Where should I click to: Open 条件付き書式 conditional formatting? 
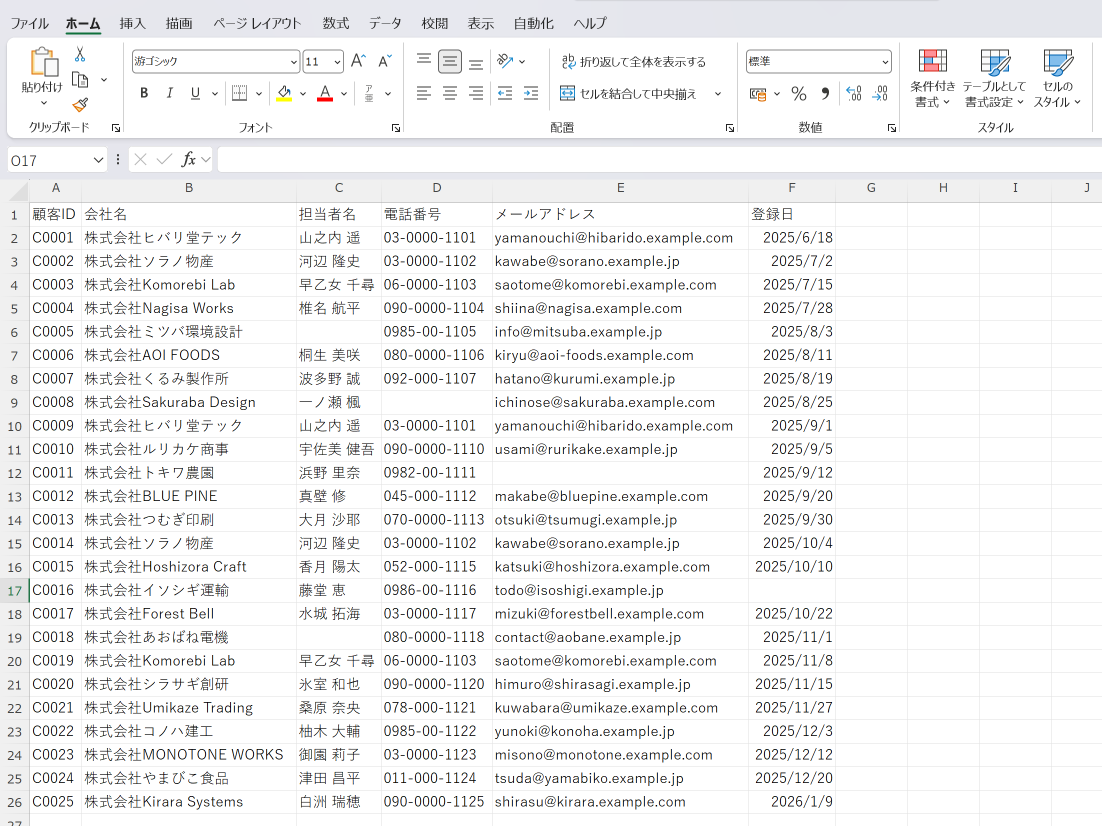(x=933, y=77)
